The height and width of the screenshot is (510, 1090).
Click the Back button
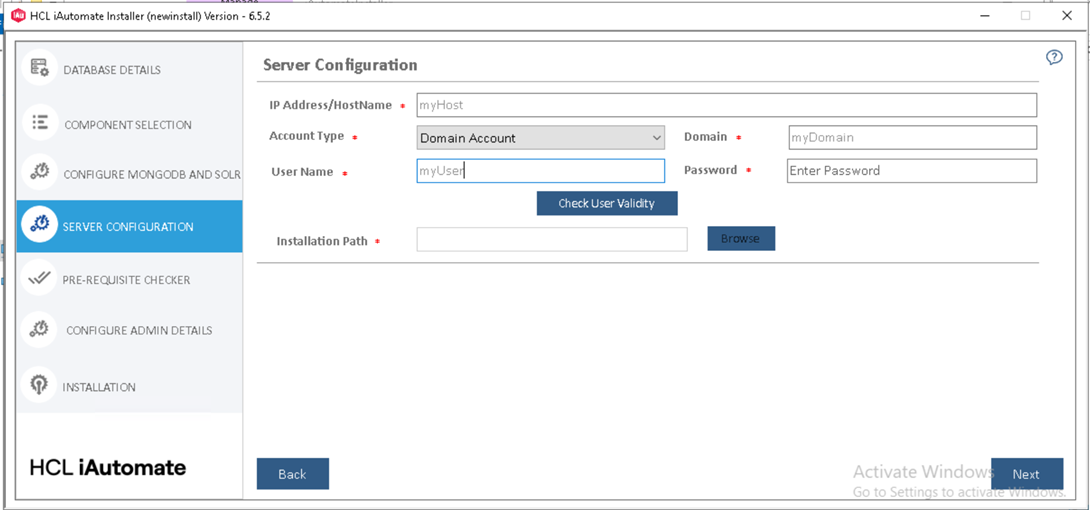tap(293, 474)
